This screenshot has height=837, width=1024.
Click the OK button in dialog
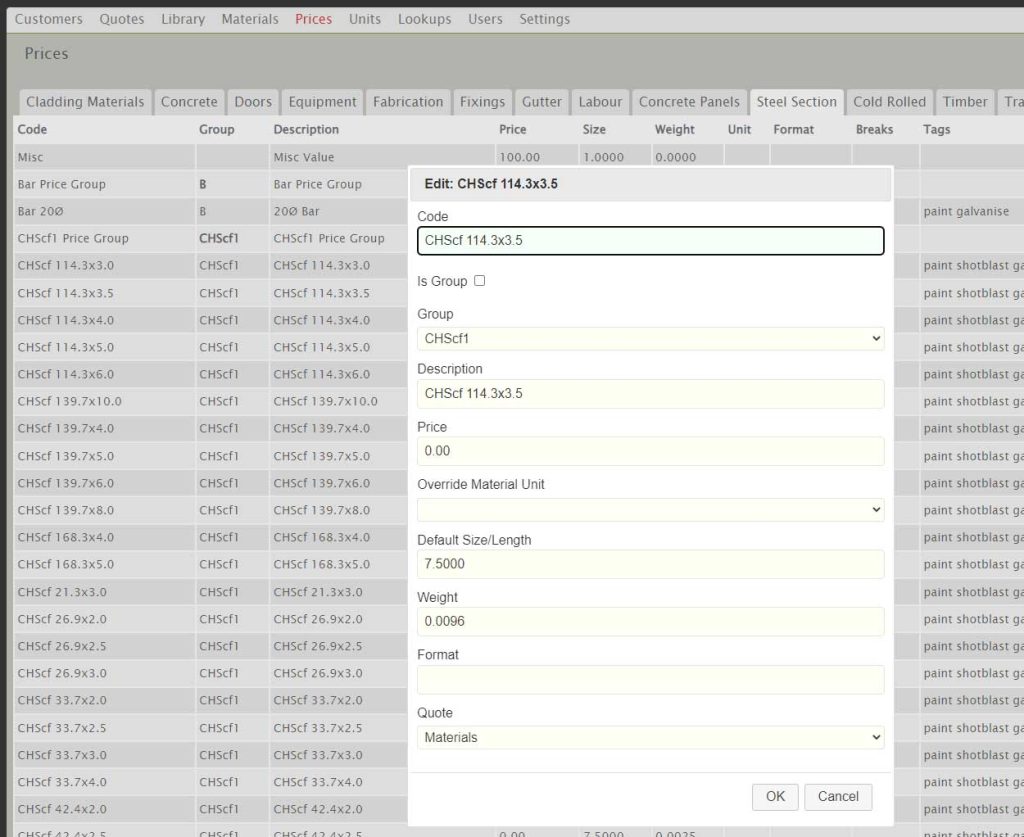tap(775, 797)
